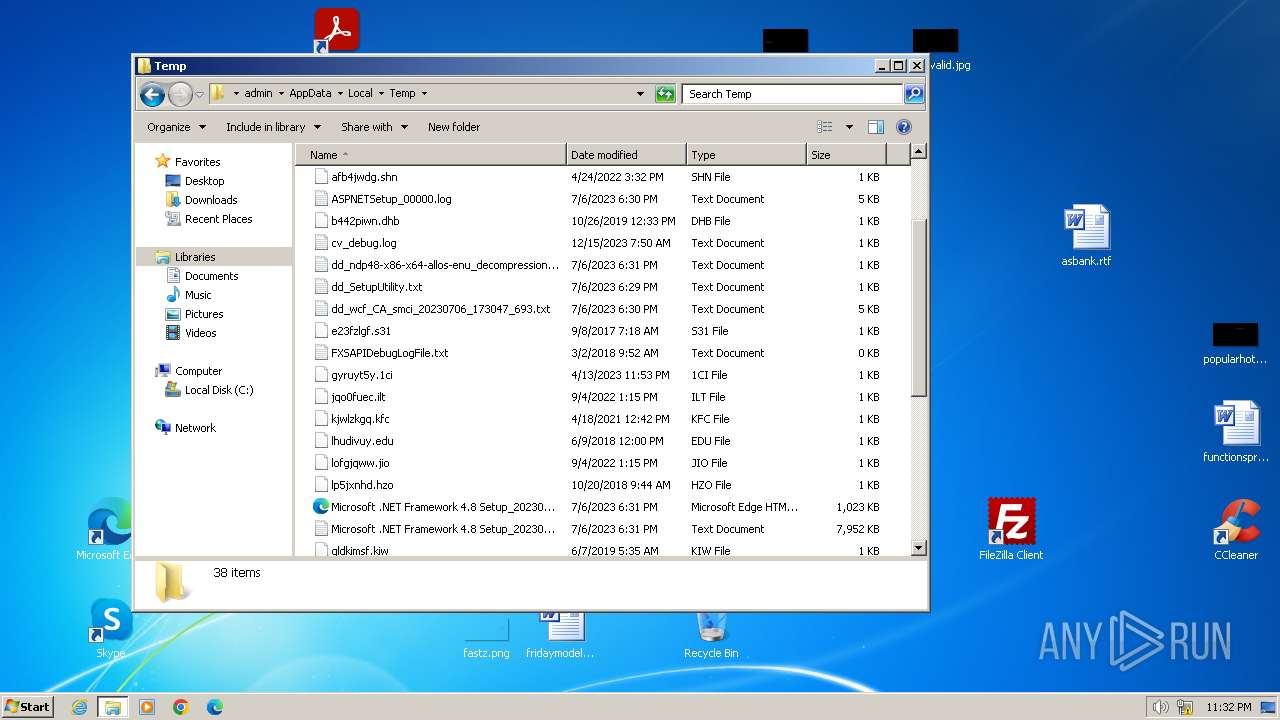The width and height of the screenshot is (1280, 720).
Task: Click the Microsoft Edge HTML file icon
Action: coord(321,507)
